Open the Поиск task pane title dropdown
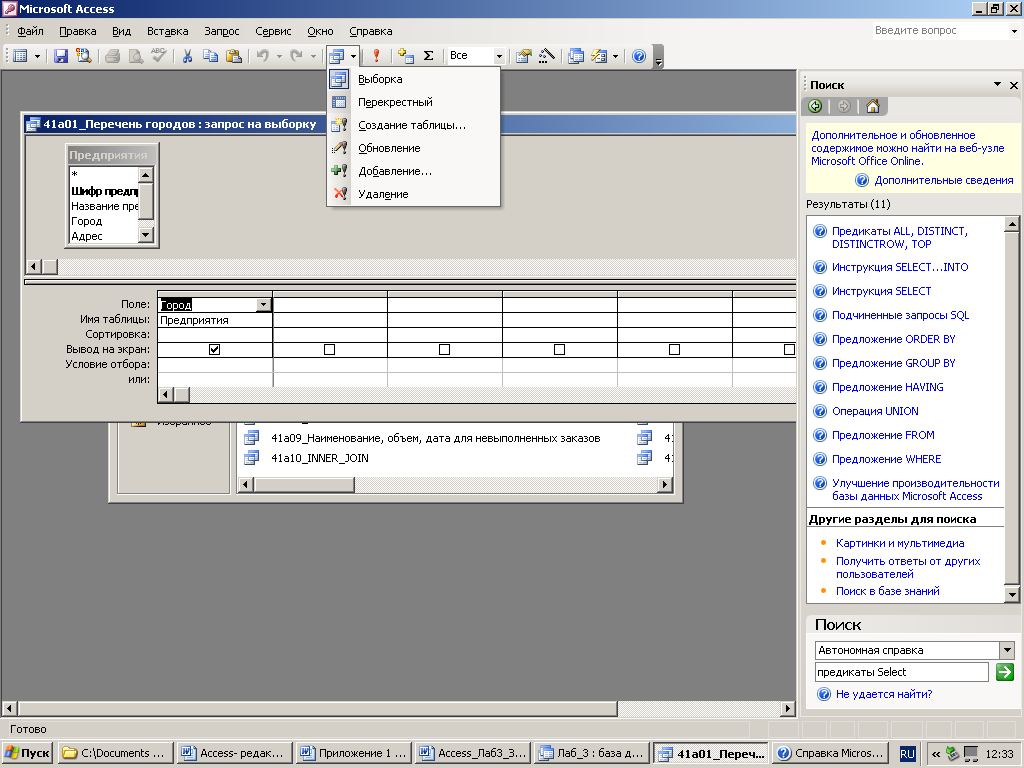 point(997,84)
